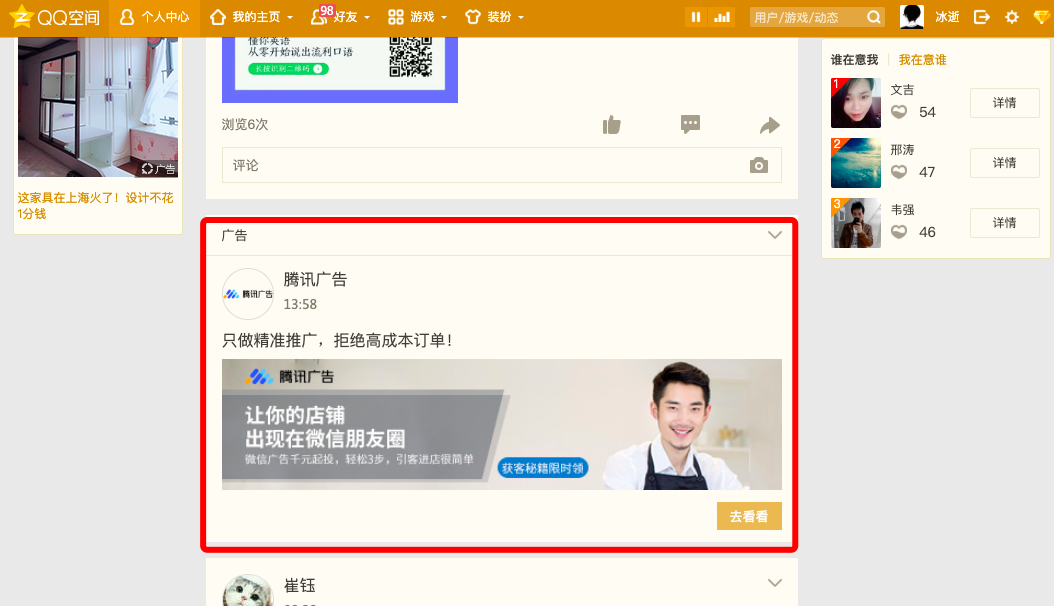Click the 评论 comment input box
Image resolution: width=1054 pixels, height=606 pixels.
[x=501, y=165]
